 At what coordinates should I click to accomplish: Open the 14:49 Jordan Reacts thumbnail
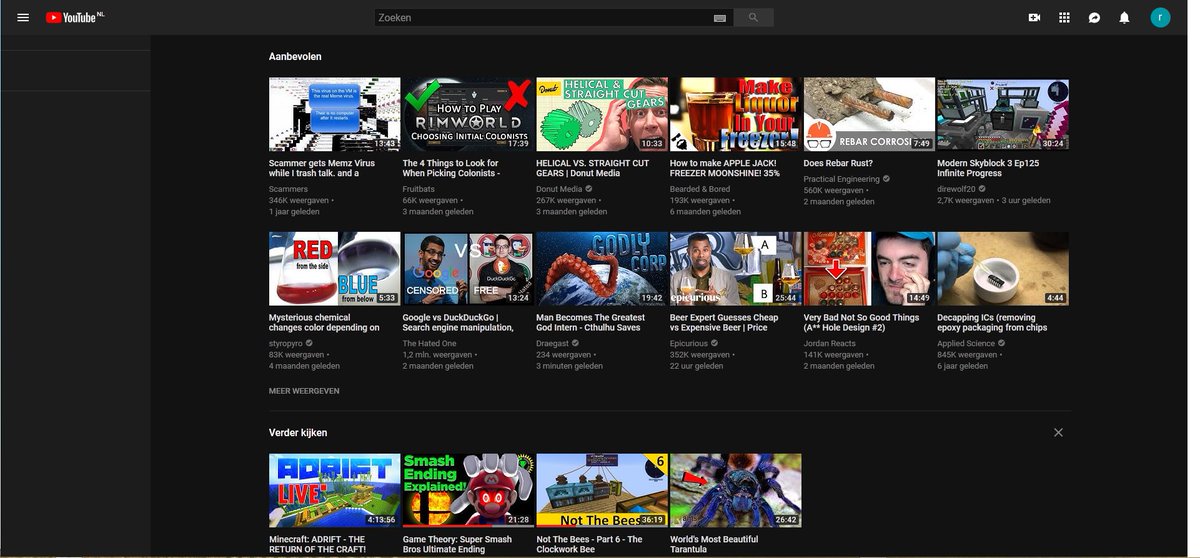click(869, 268)
